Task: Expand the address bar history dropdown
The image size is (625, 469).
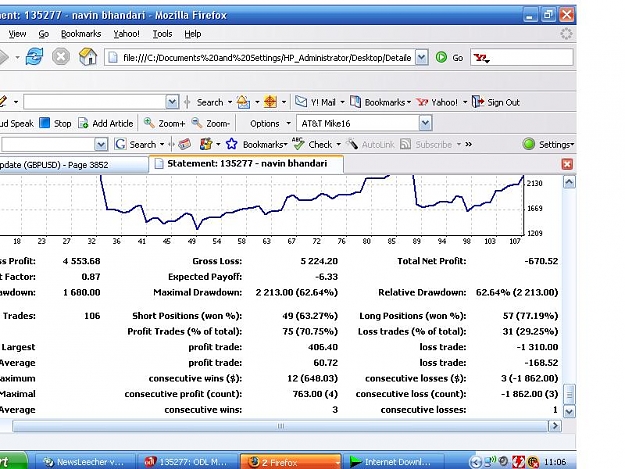Action: (422, 57)
